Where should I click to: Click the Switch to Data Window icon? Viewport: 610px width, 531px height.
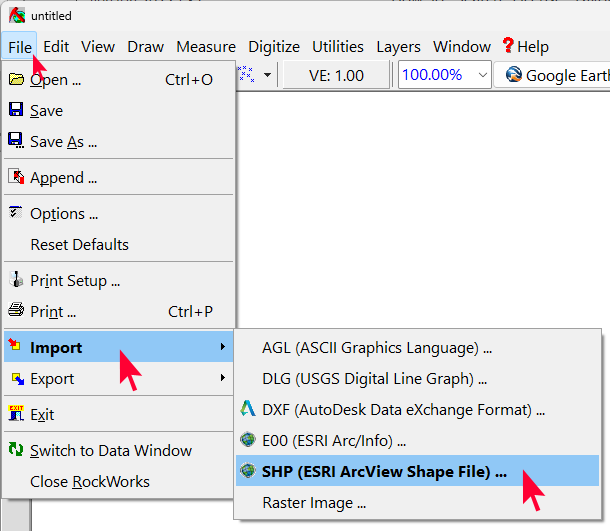point(16,450)
